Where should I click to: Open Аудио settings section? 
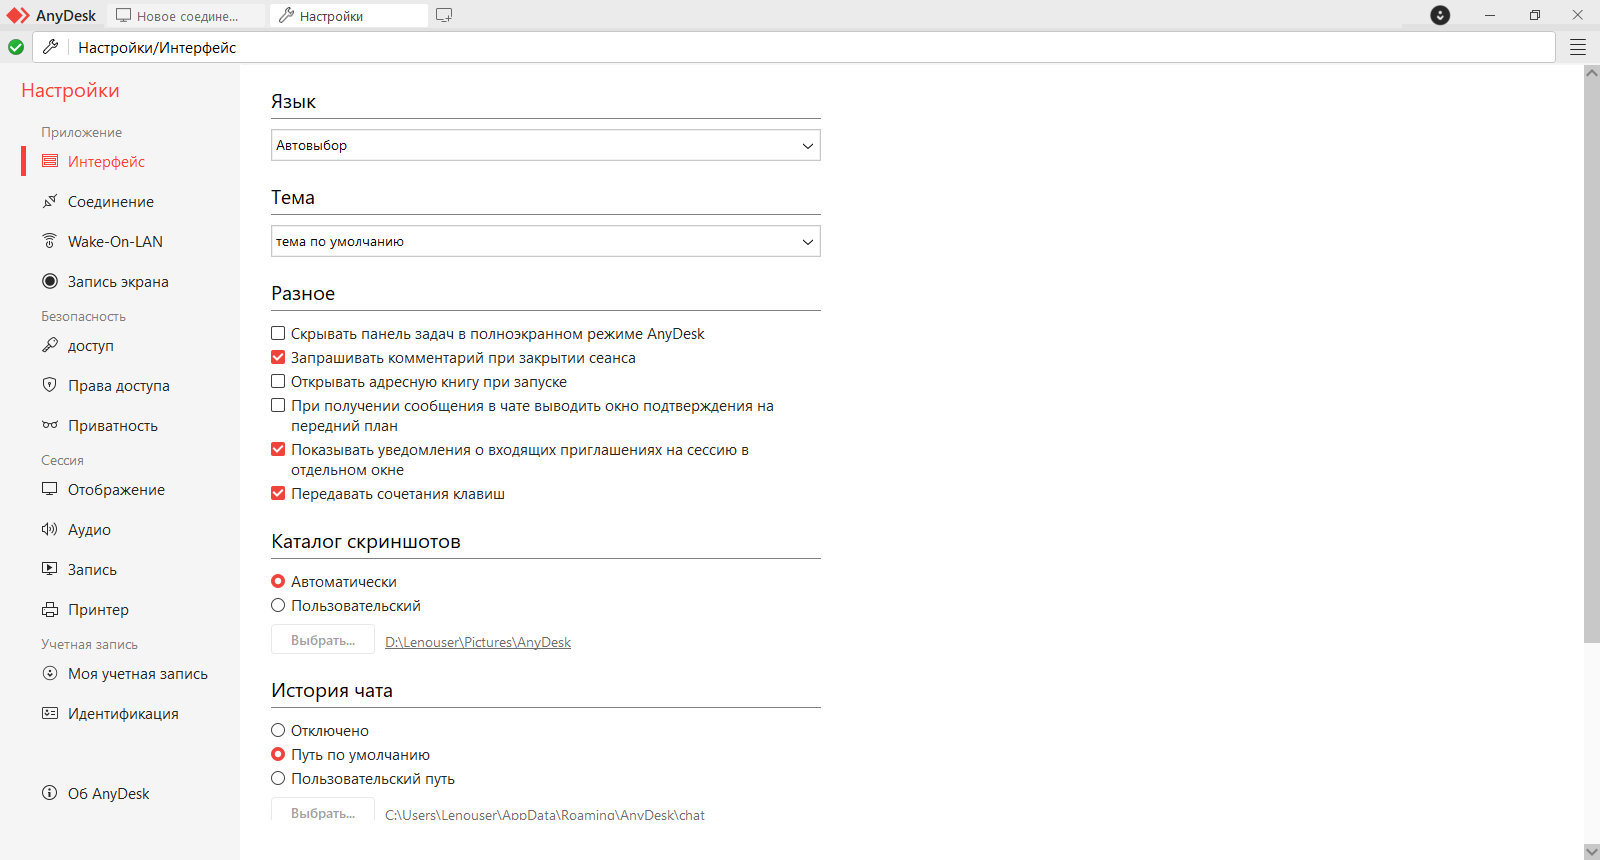pyautogui.click(x=89, y=529)
